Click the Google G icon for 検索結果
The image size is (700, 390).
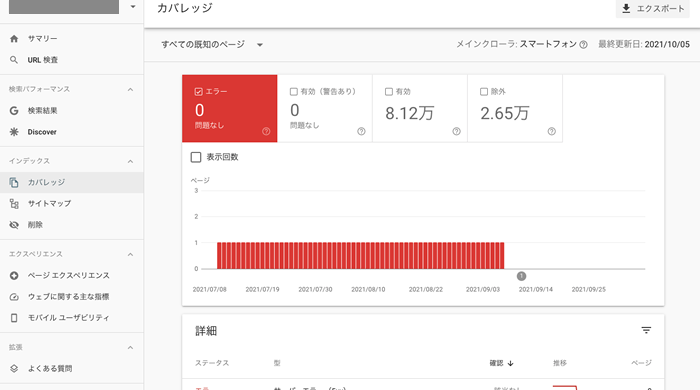click(14, 111)
